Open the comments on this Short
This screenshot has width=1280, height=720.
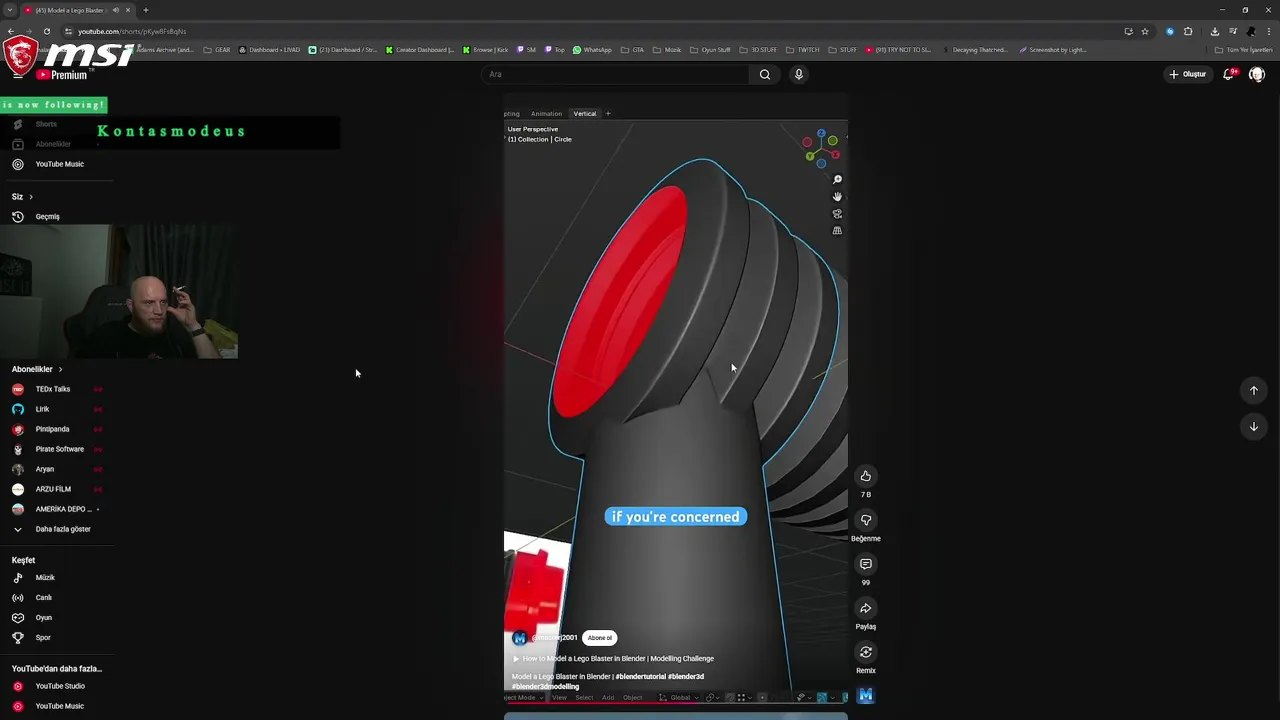(866, 564)
